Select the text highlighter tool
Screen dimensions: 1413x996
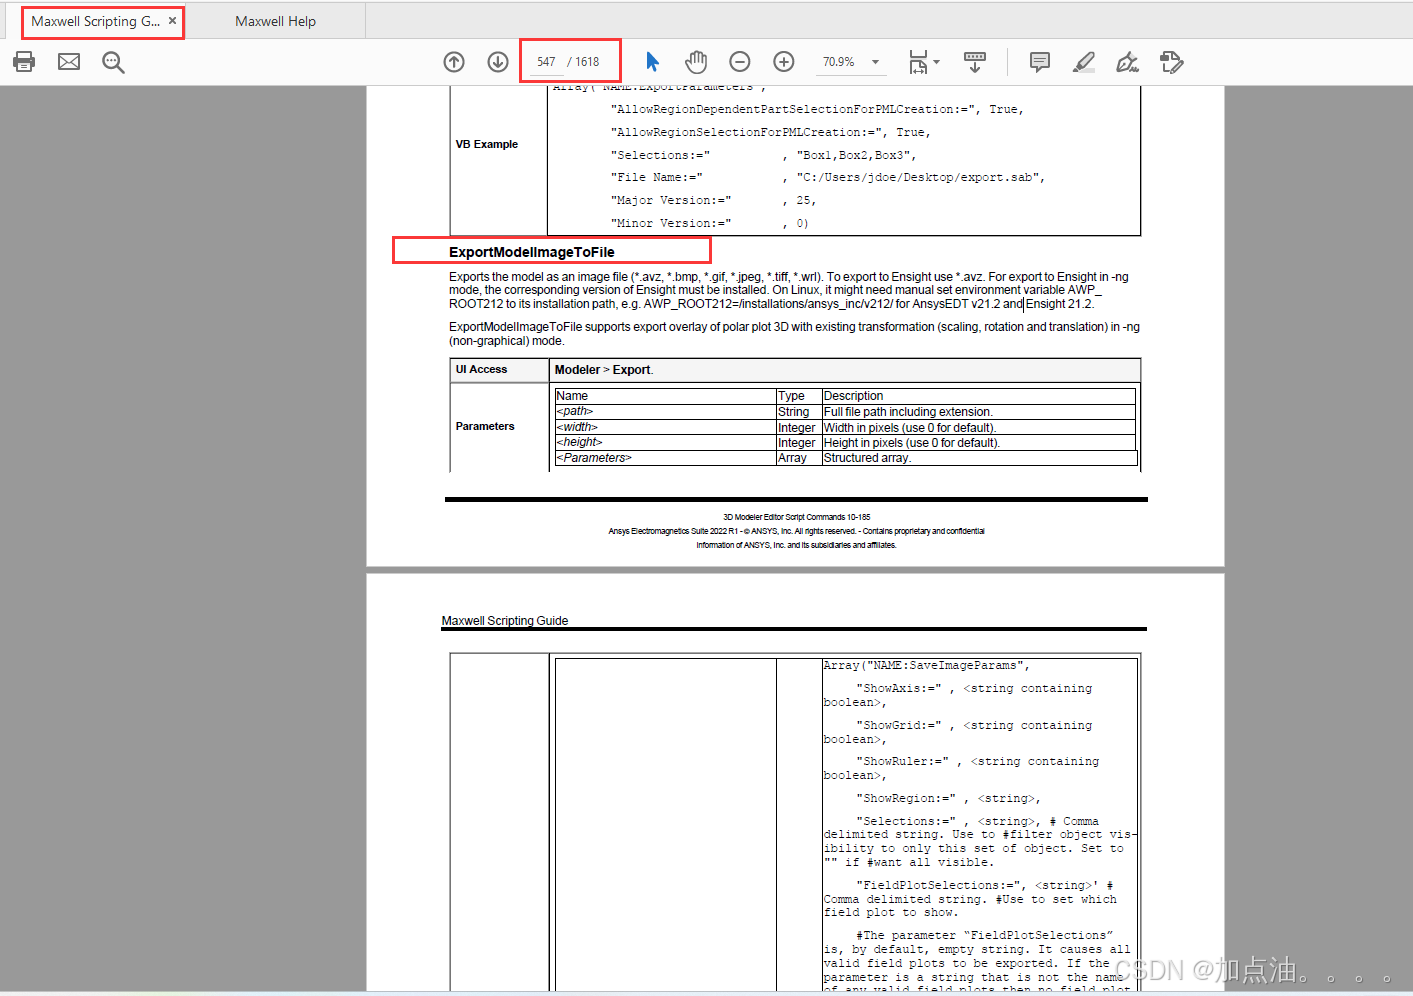pyautogui.click(x=1084, y=62)
